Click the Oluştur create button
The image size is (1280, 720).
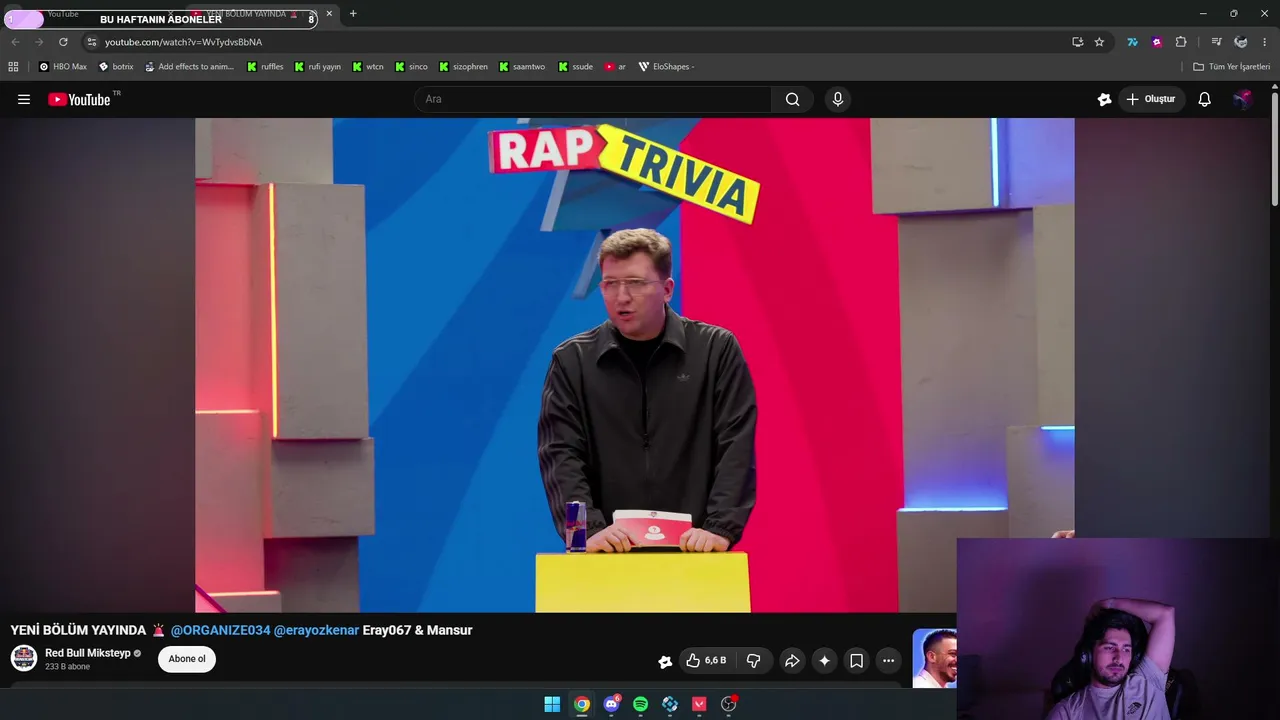[x=1150, y=99]
